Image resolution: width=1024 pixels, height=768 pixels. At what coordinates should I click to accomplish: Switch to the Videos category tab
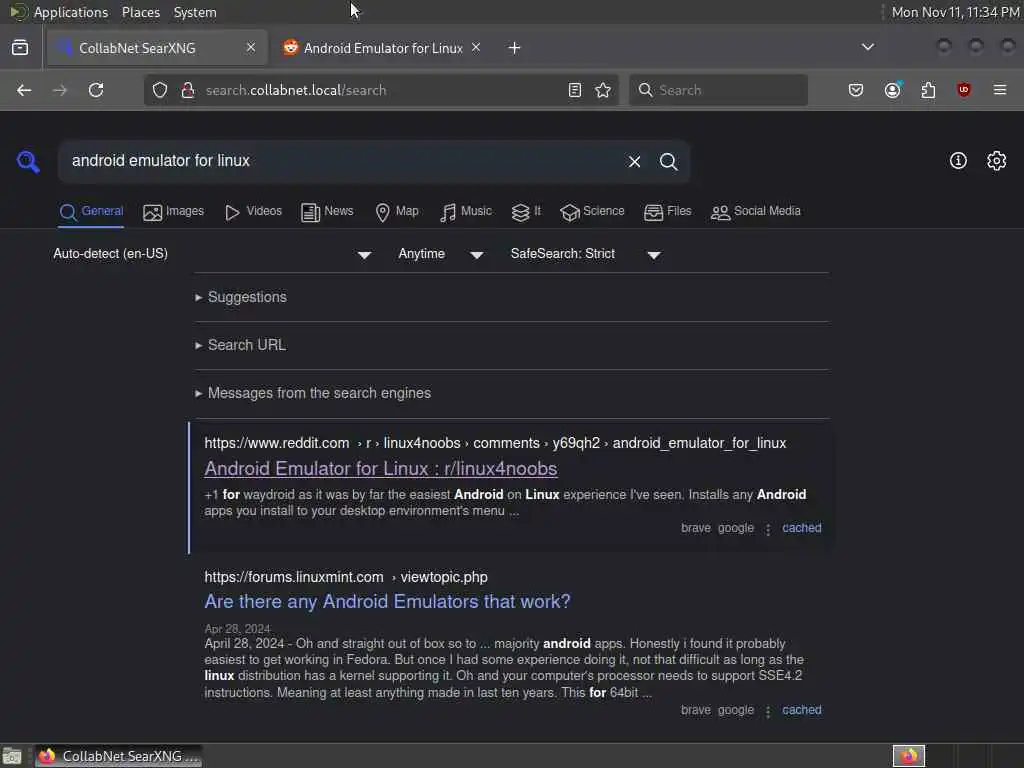(253, 212)
